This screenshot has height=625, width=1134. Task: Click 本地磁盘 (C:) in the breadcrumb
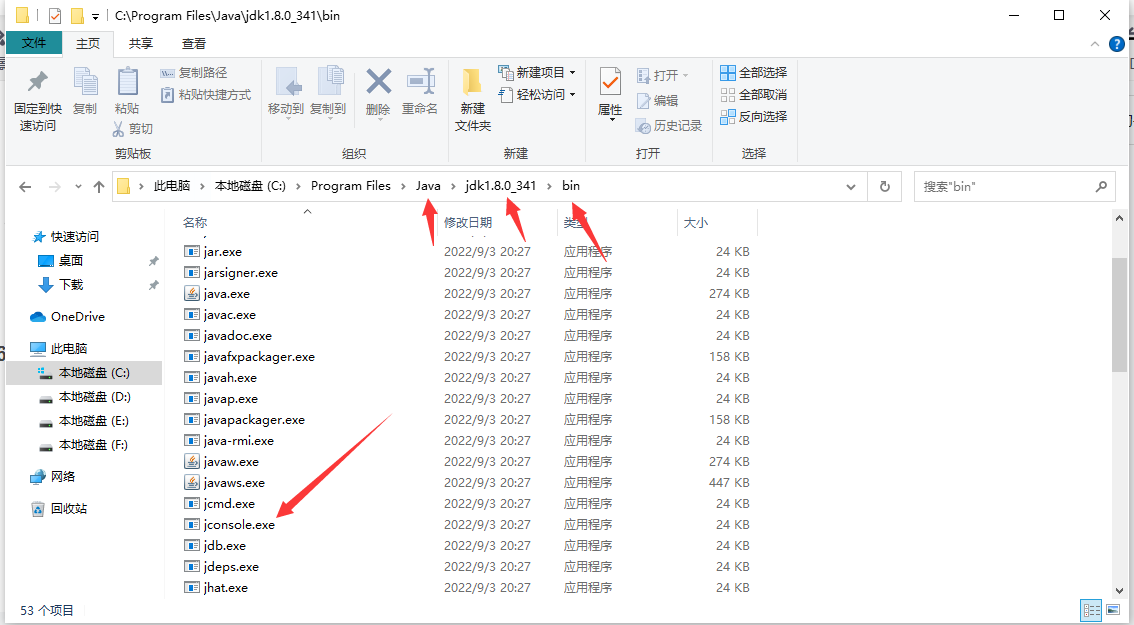coord(250,186)
